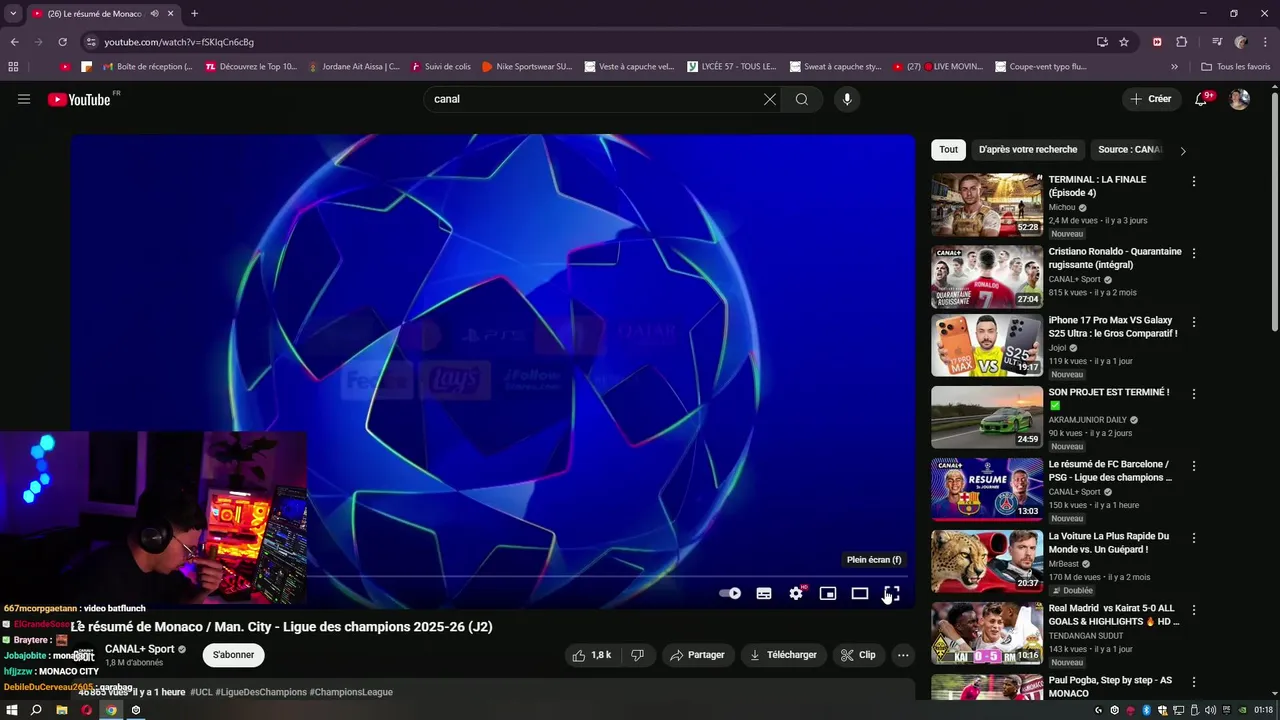Viewport: 1280px width, 720px height.
Task: Mute the tab with speaker icon
Action: pos(154,14)
